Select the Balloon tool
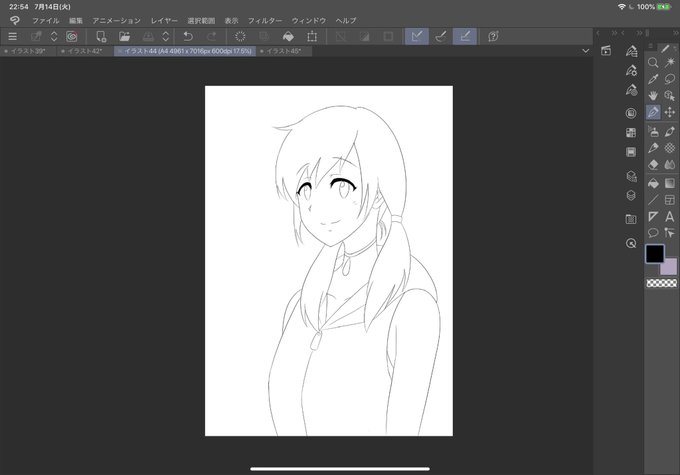Viewport: 680px width, 475px height. pyautogui.click(x=653, y=233)
